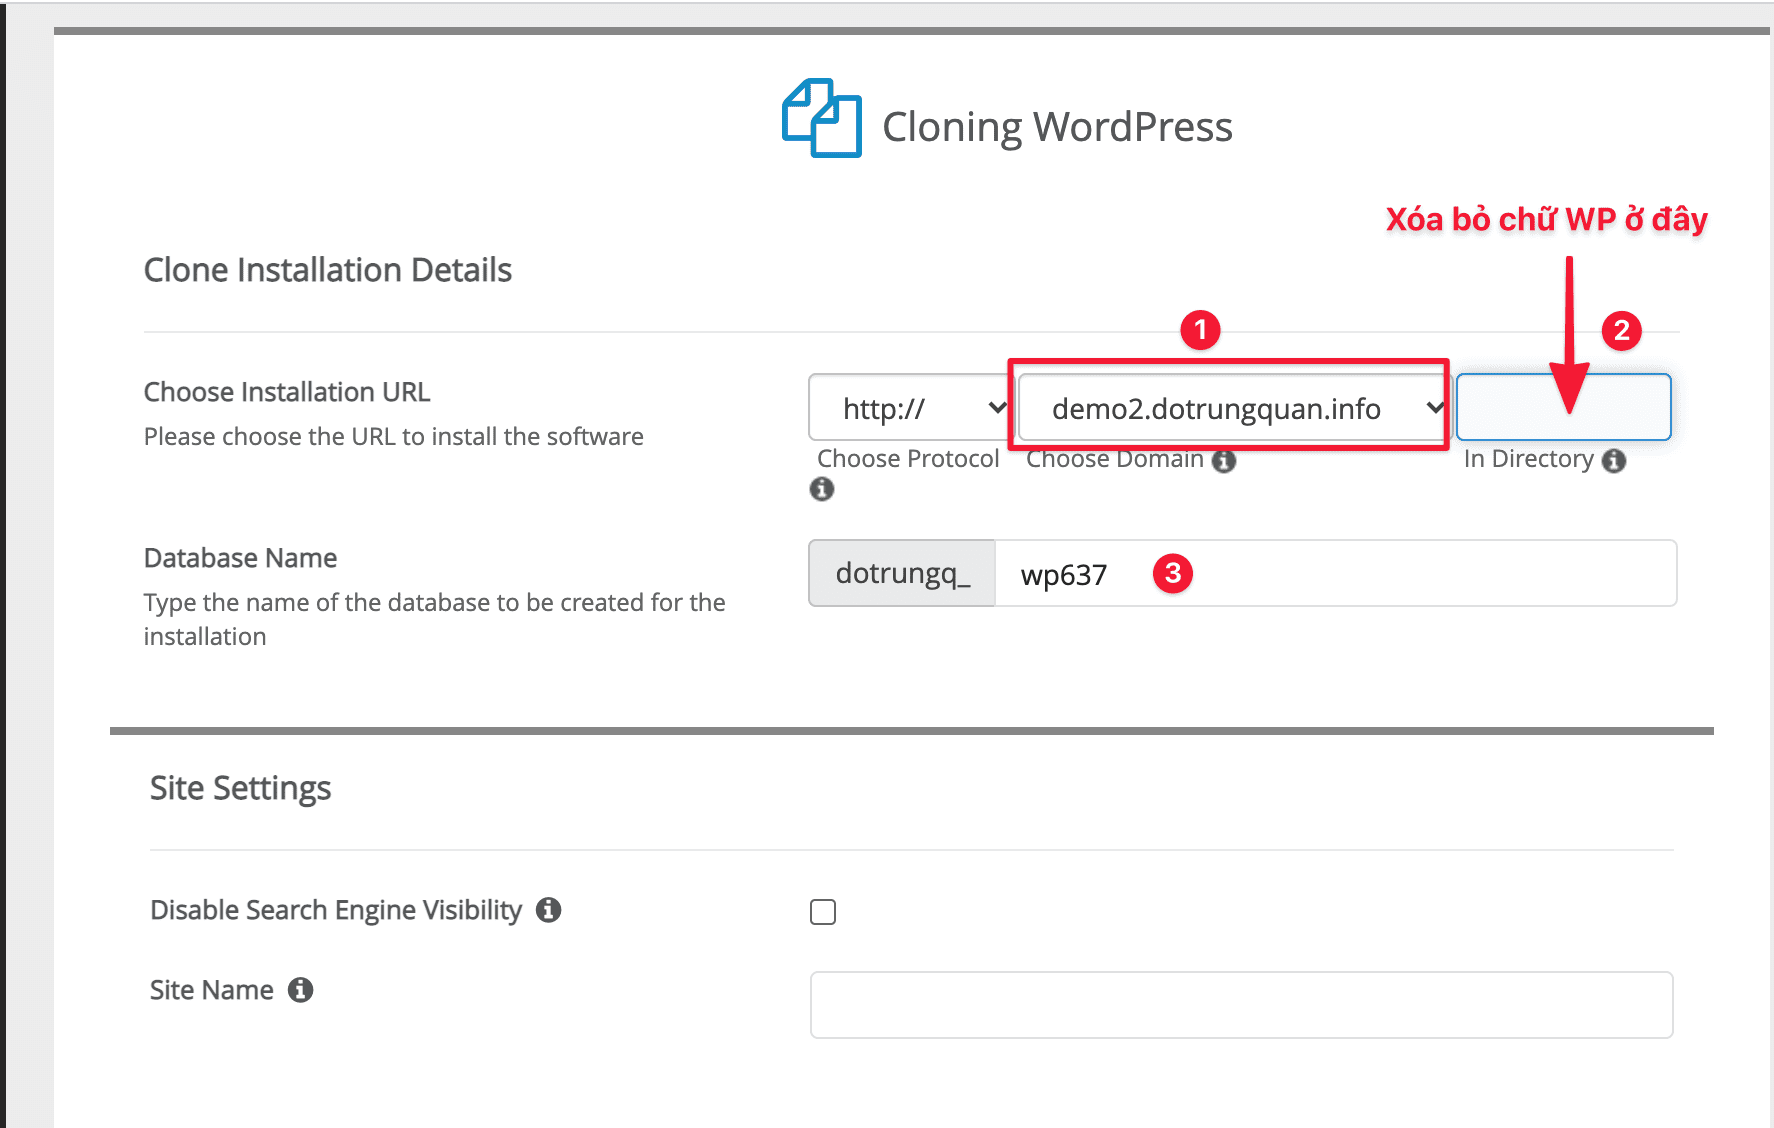The width and height of the screenshot is (1774, 1128).
Task: Click the red numbered badge 3
Action: (x=1175, y=573)
